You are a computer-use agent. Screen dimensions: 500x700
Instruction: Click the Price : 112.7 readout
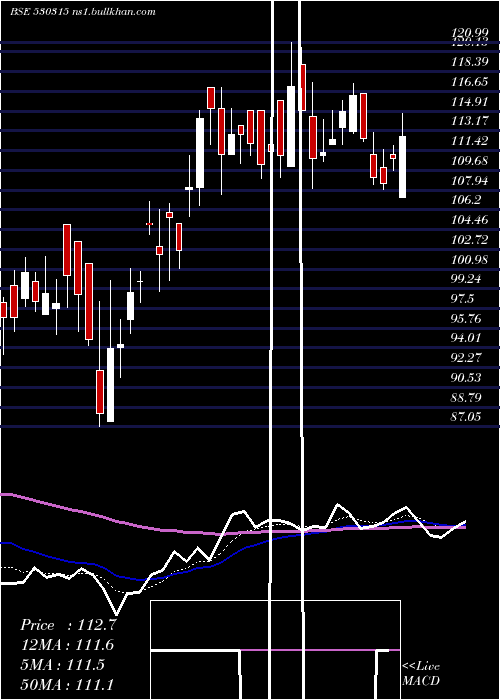[68, 625]
